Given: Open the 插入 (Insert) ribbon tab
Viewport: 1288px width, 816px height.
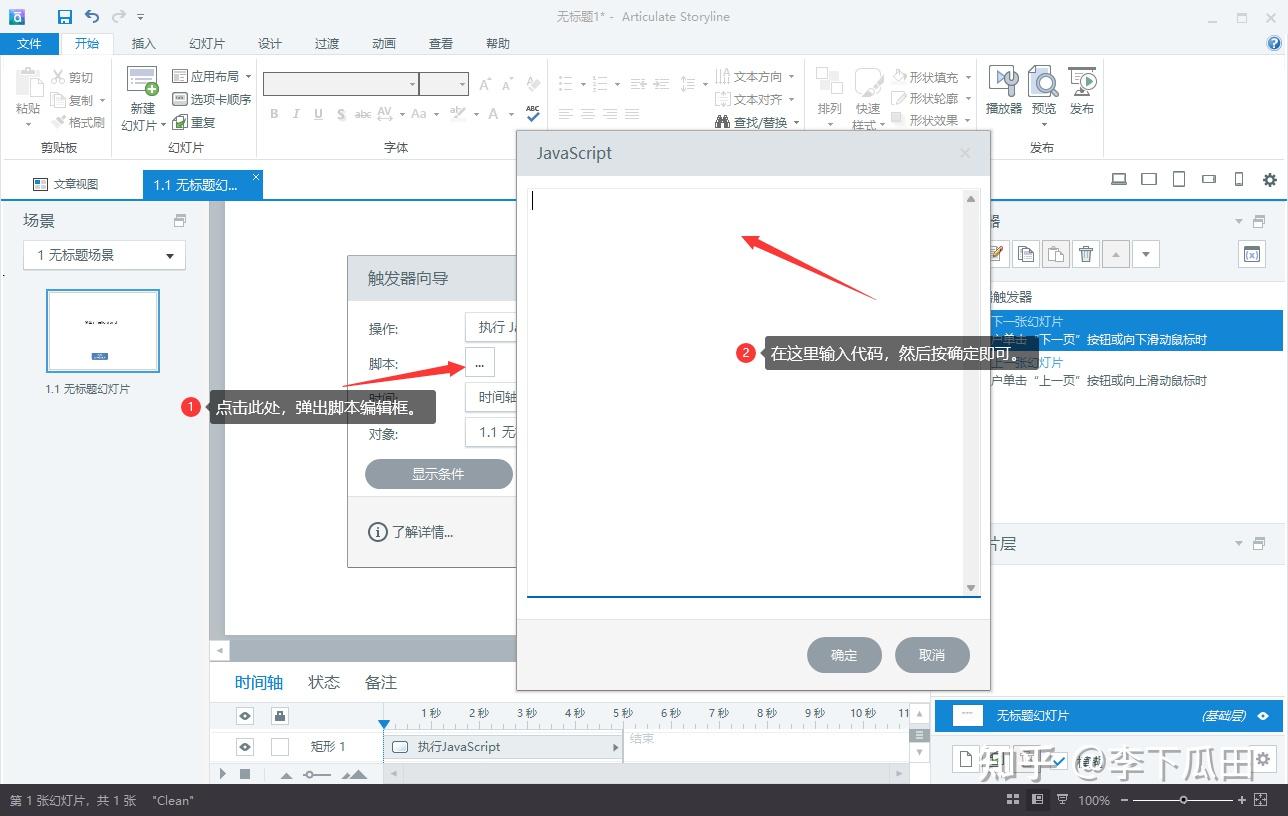Looking at the screenshot, I should click(x=144, y=43).
